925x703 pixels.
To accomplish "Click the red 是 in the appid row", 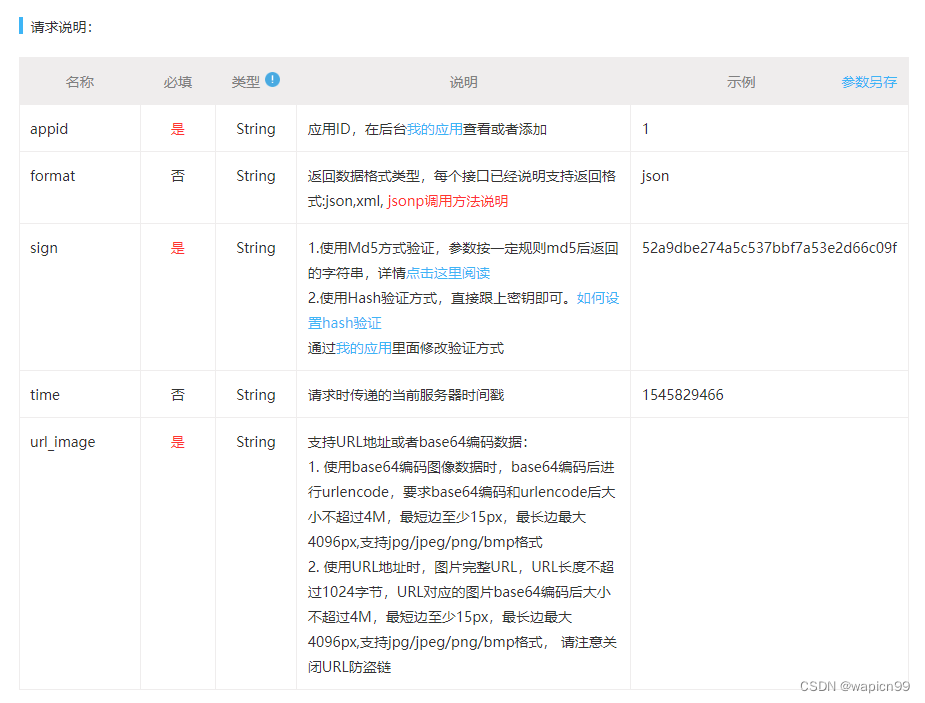I will [x=178, y=129].
